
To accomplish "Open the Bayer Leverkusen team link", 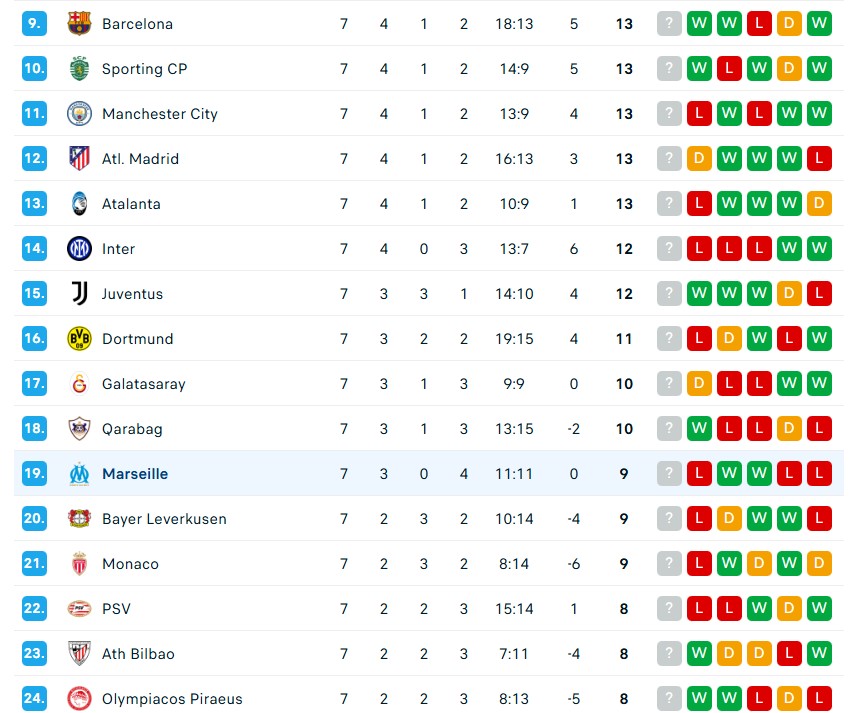I will pos(164,519).
